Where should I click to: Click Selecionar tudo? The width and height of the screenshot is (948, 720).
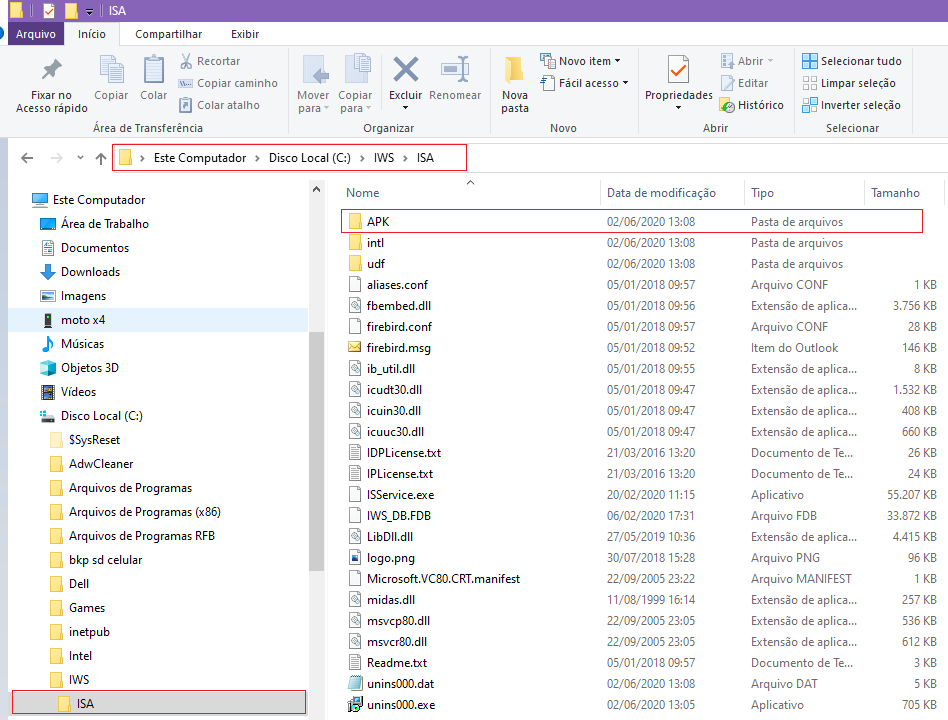(851, 61)
